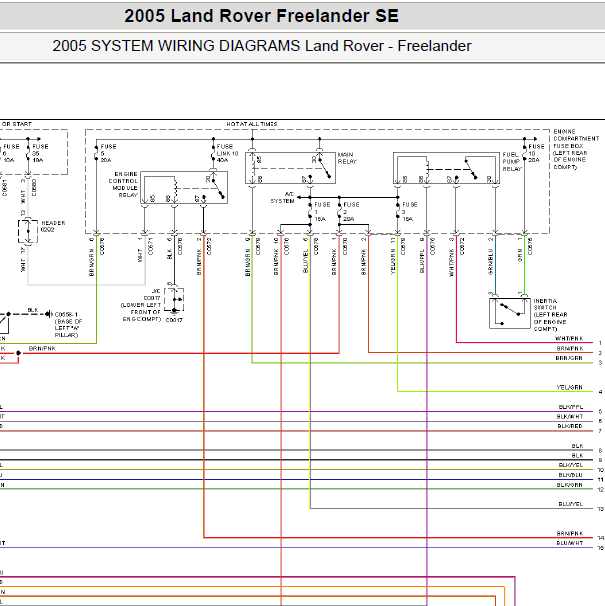Click the 'FUSE 1 15A' label
Viewport: 605px width, 606px height.
click(322, 211)
